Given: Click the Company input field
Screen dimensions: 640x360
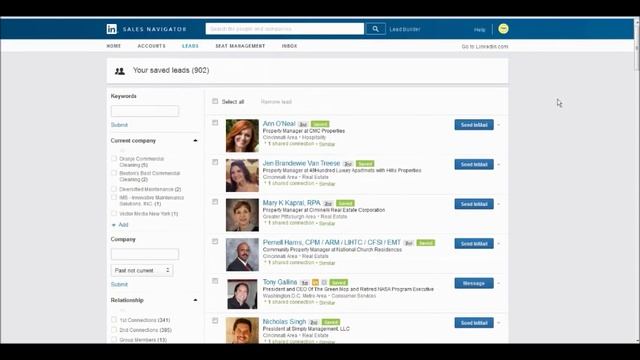Looking at the screenshot, I should tap(145, 254).
